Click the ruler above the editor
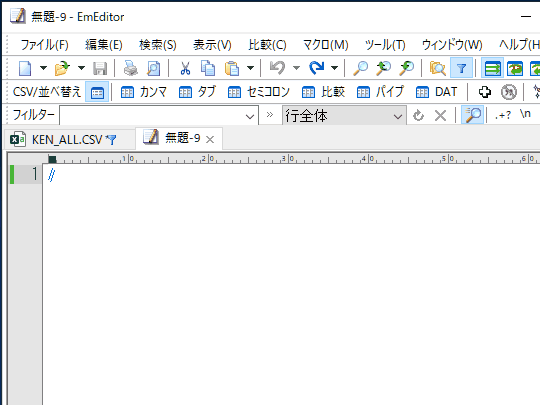Screen dimensions: 540x405 tap(291, 158)
